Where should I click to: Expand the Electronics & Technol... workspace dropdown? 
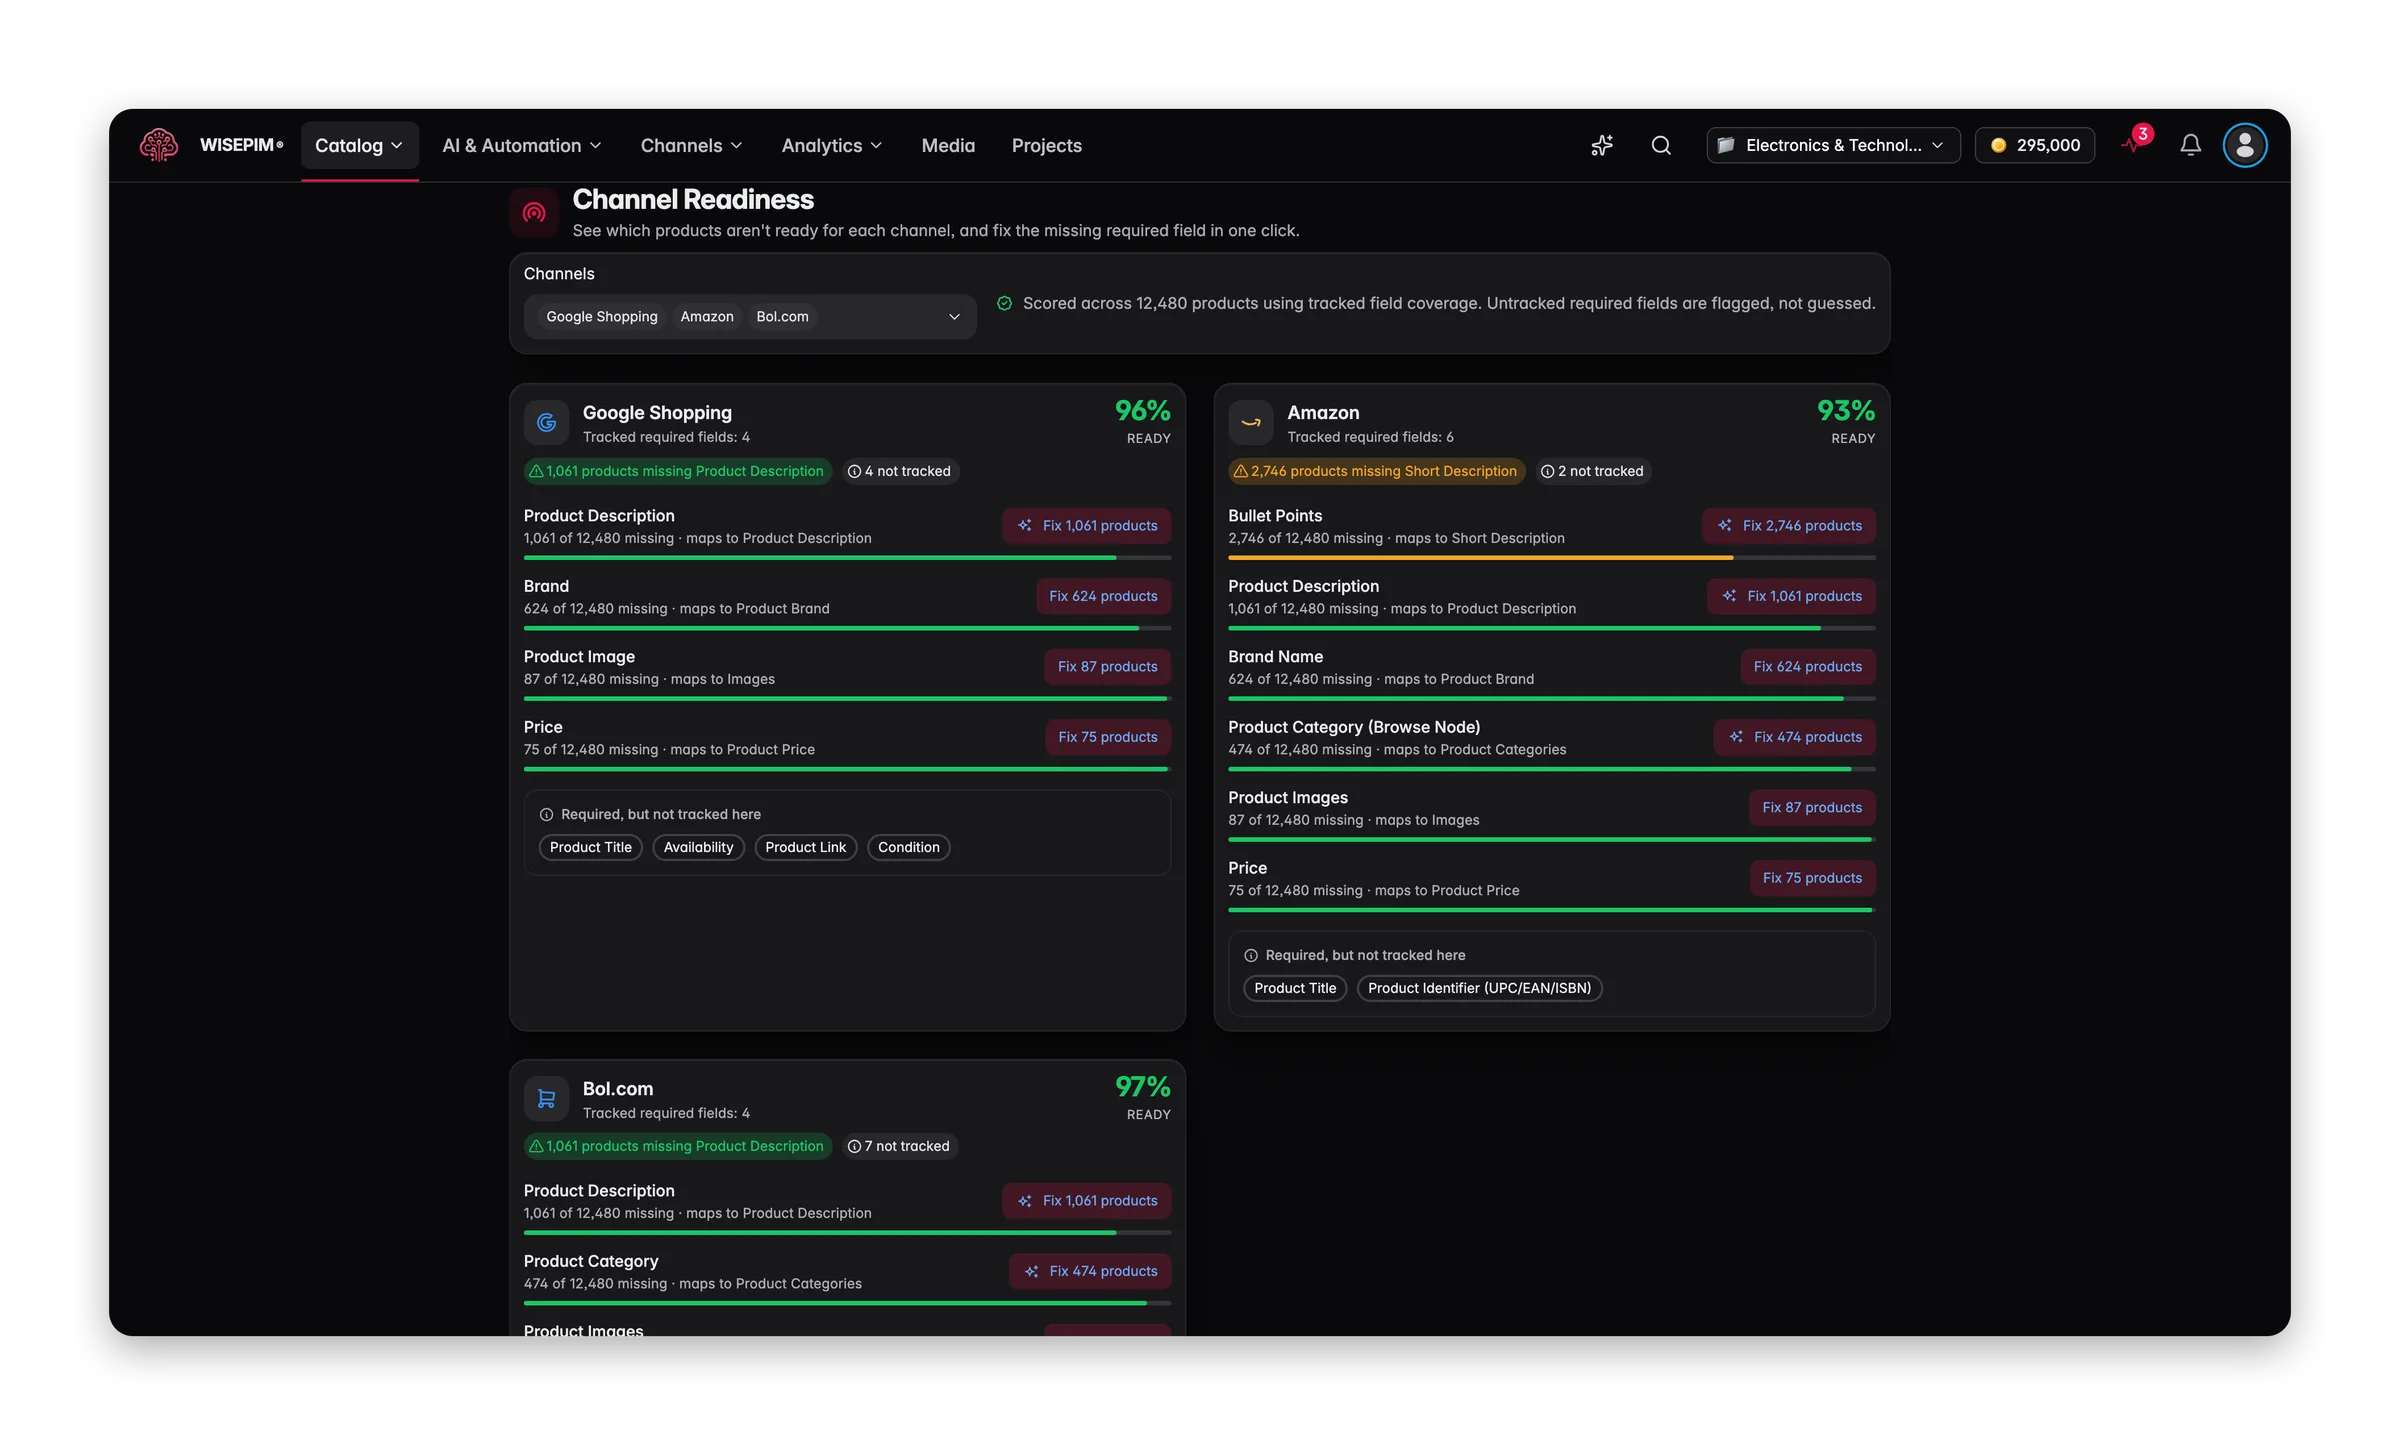coord(1833,145)
